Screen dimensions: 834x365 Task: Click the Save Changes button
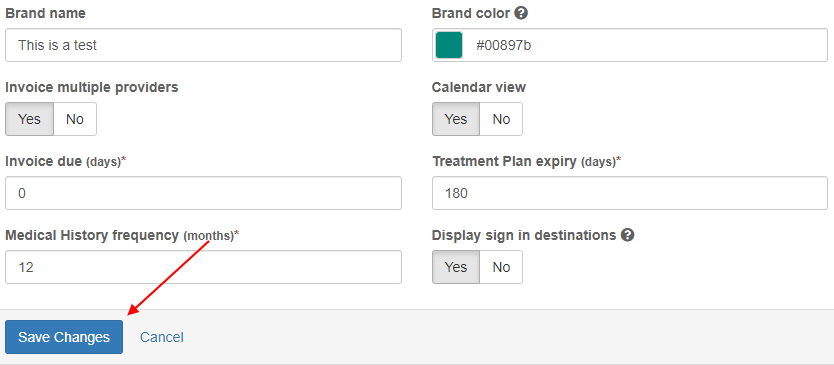tap(64, 337)
